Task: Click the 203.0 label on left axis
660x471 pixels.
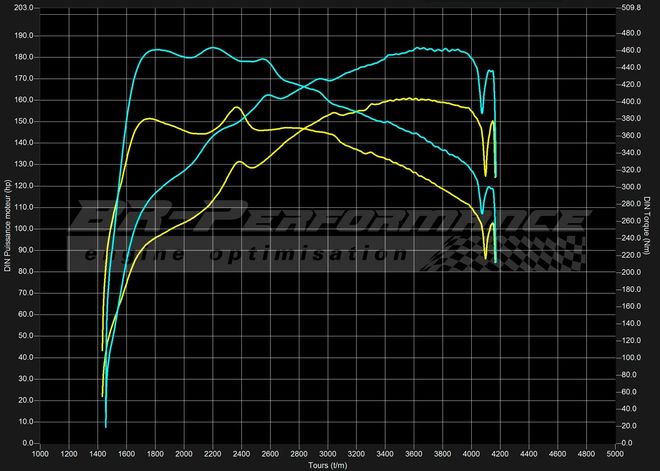Action: [22, 7]
